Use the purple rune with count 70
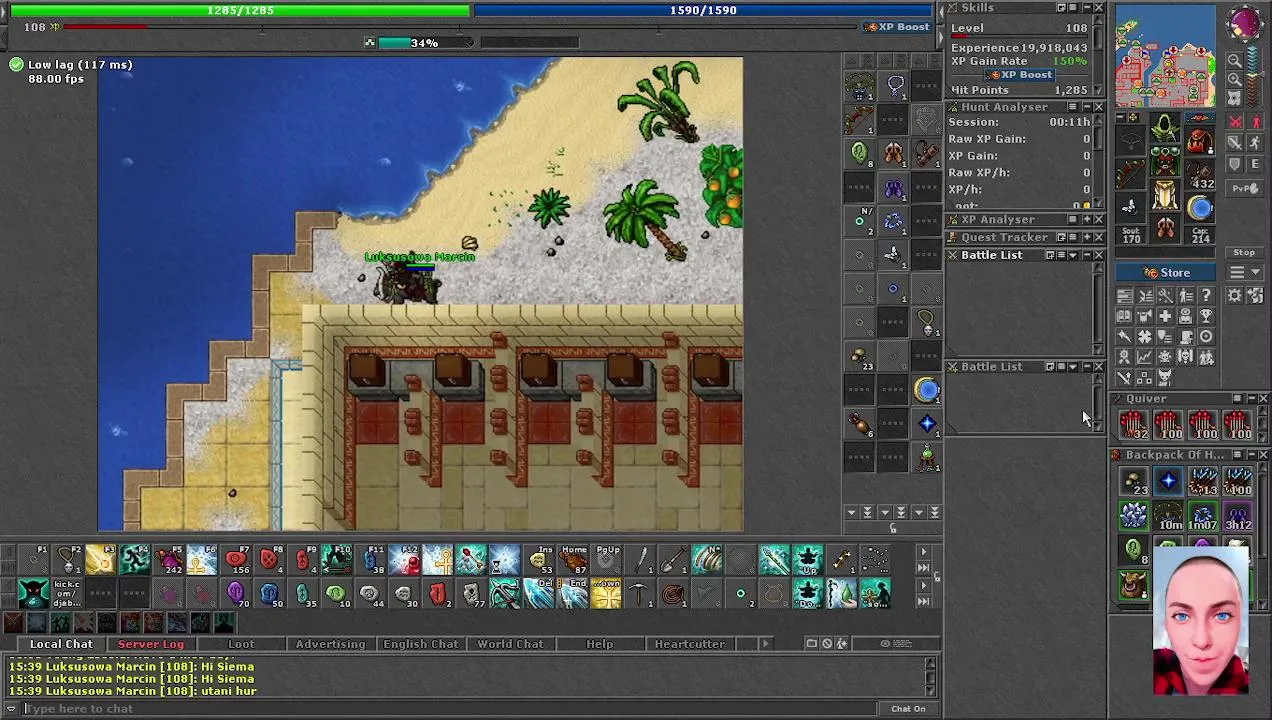The width and height of the screenshot is (1272, 720). (238, 596)
